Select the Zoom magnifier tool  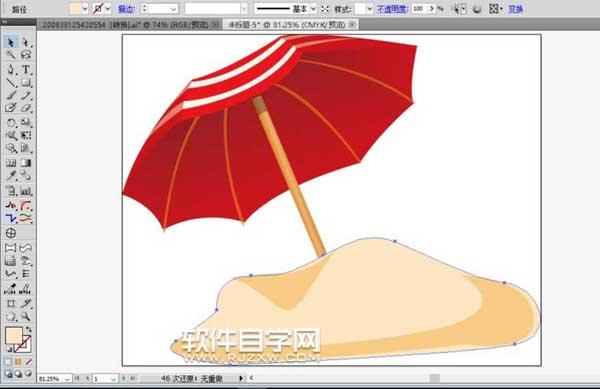(x=26, y=317)
